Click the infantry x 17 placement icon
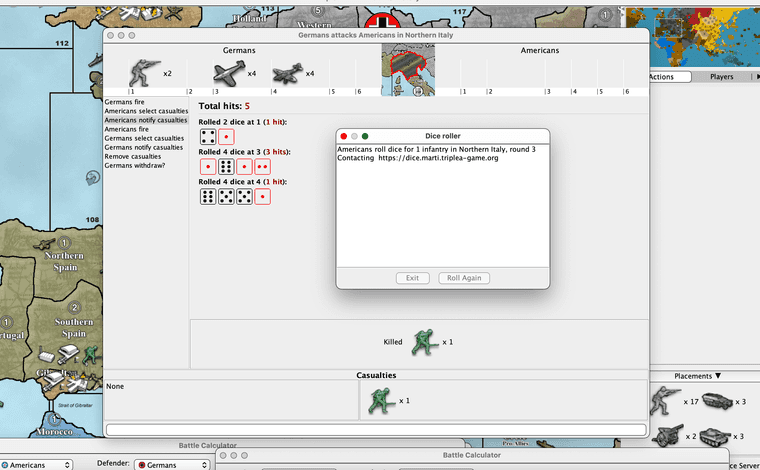This screenshot has height=470, width=760. [x=665, y=401]
